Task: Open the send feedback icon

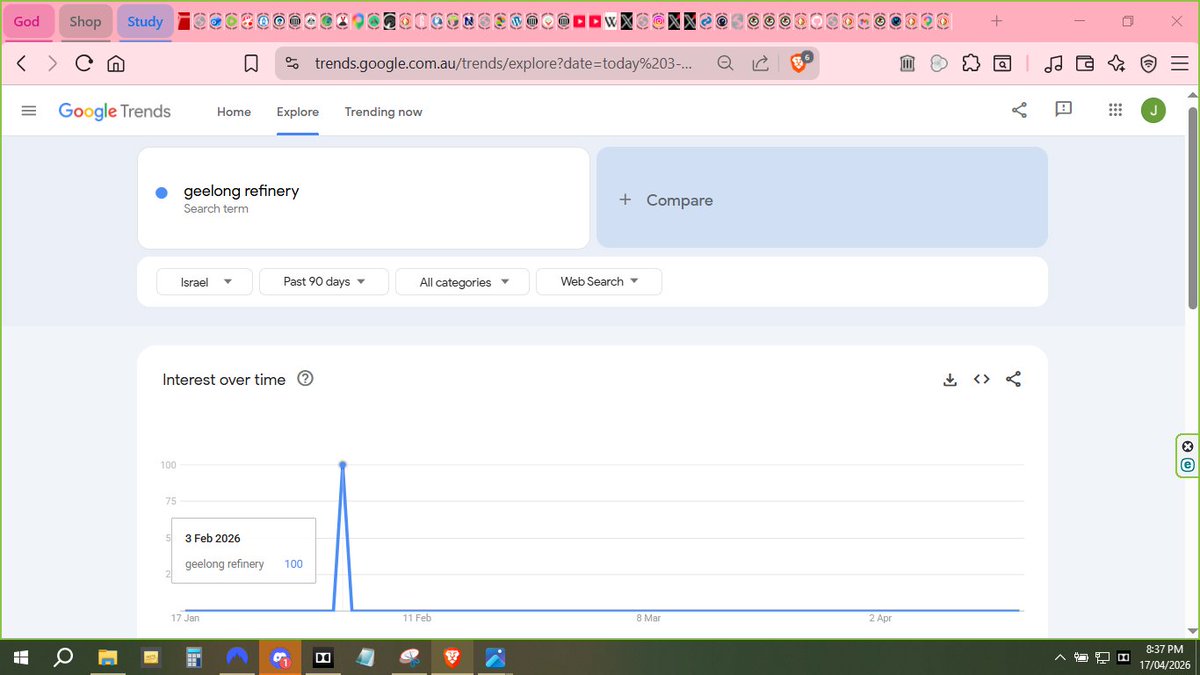Action: [x=1064, y=109]
